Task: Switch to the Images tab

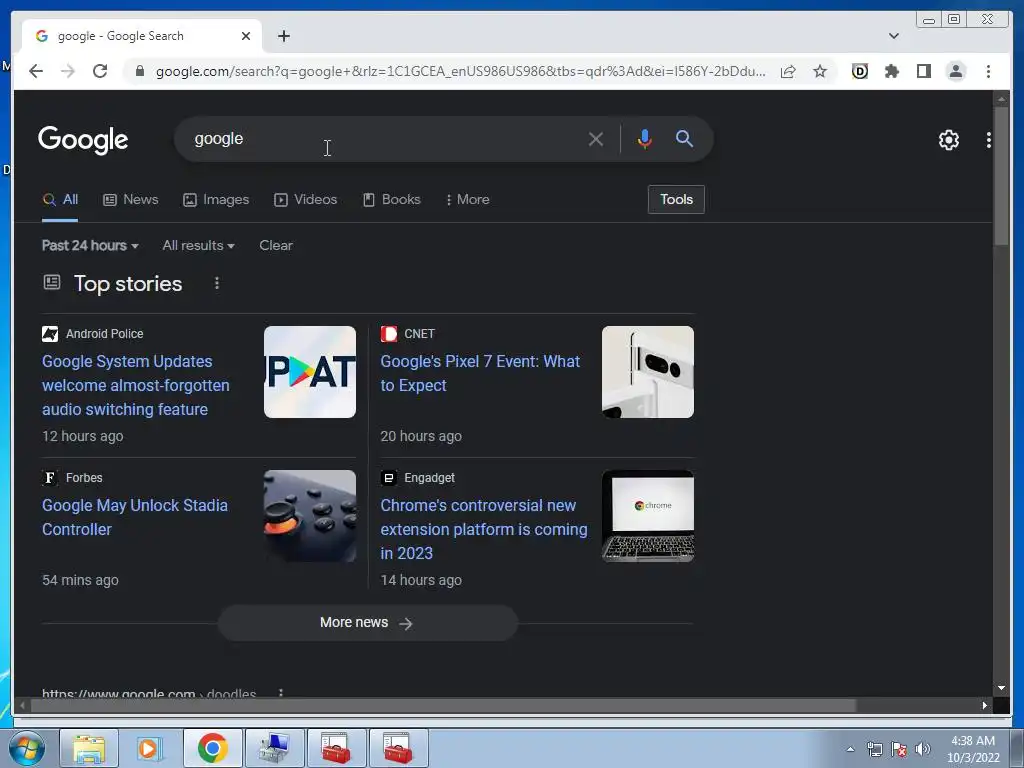Action: [216, 200]
